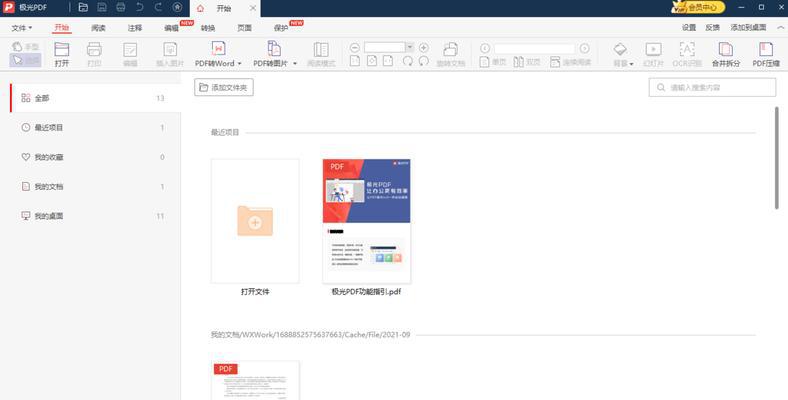
Task: Open the 文件 (File) dropdown menu
Action: 22,28
